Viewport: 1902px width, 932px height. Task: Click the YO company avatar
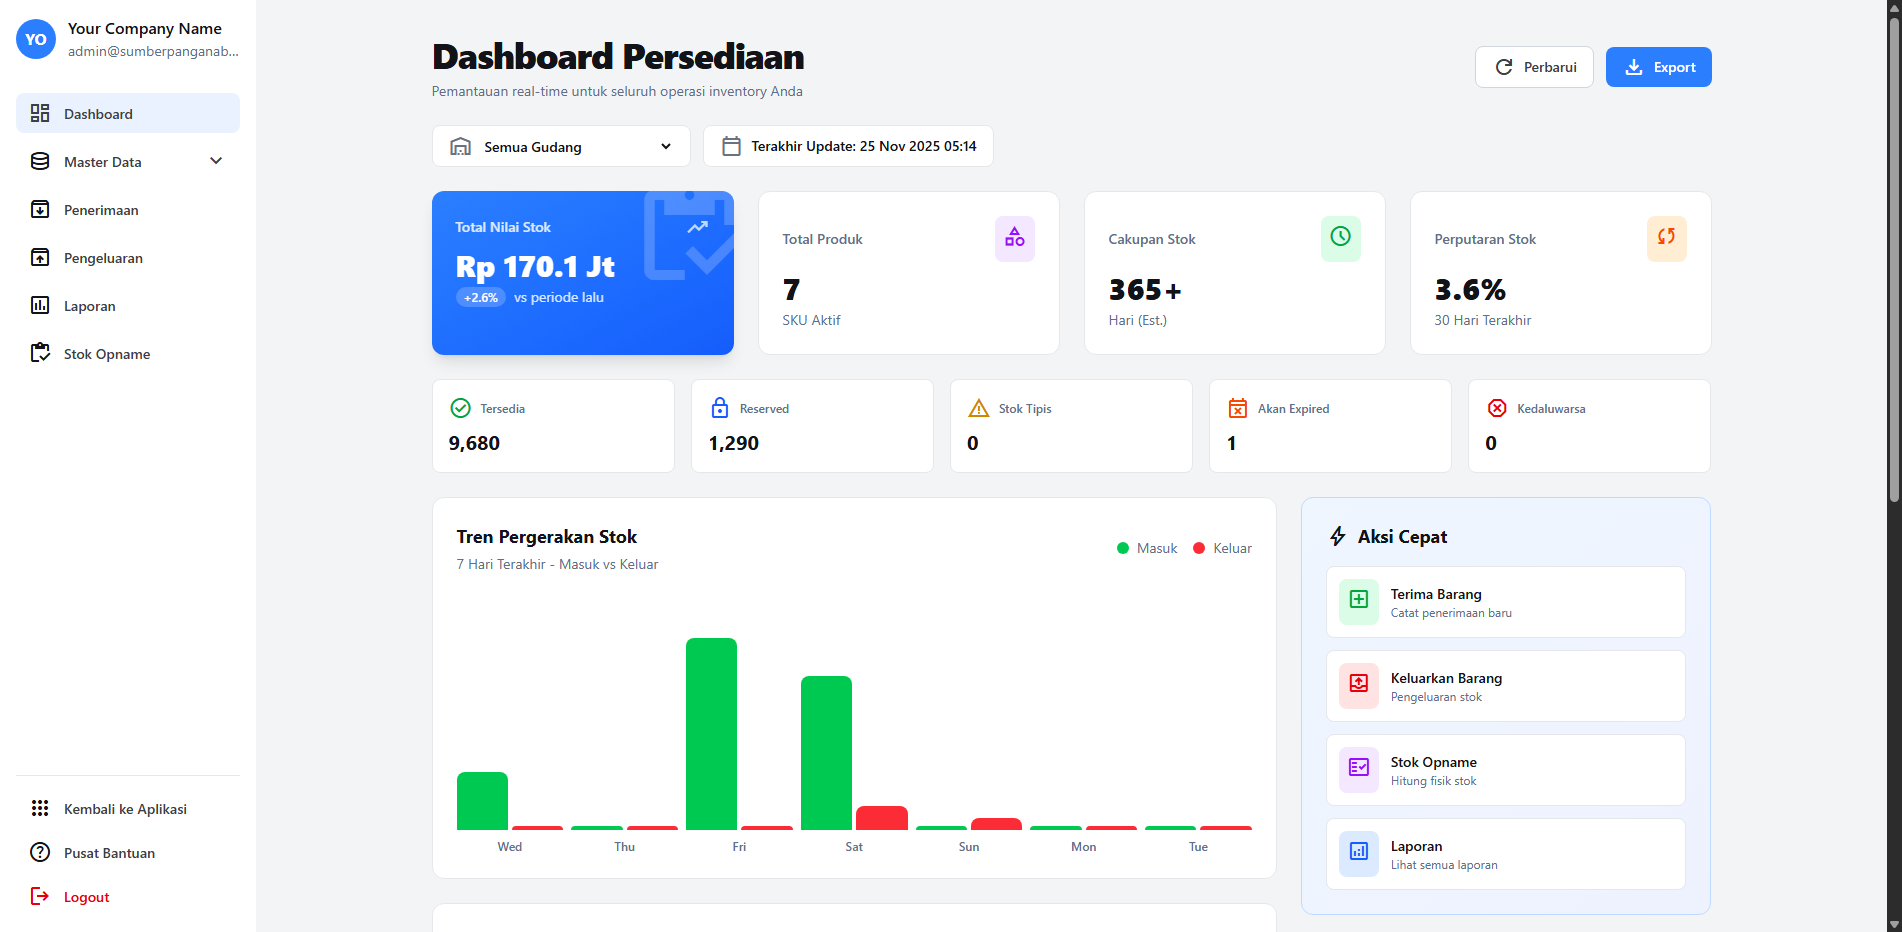[35, 39]
